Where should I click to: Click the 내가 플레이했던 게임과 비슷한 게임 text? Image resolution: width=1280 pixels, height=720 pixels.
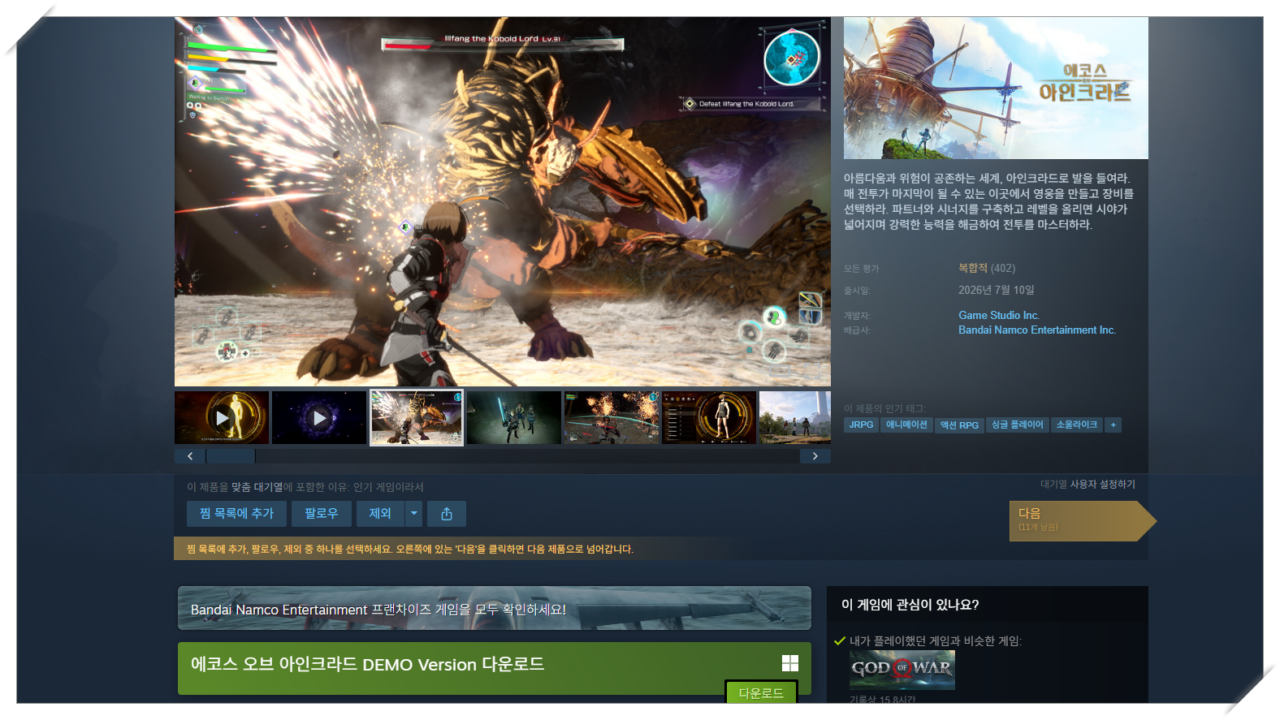[x=936, y=641]
